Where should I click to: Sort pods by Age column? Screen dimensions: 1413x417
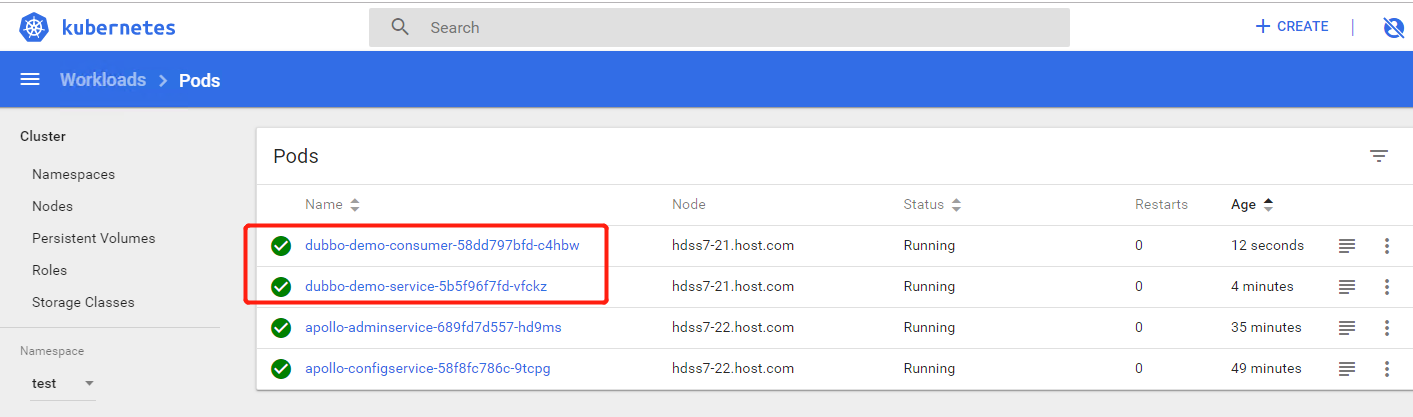[1252, 205]
